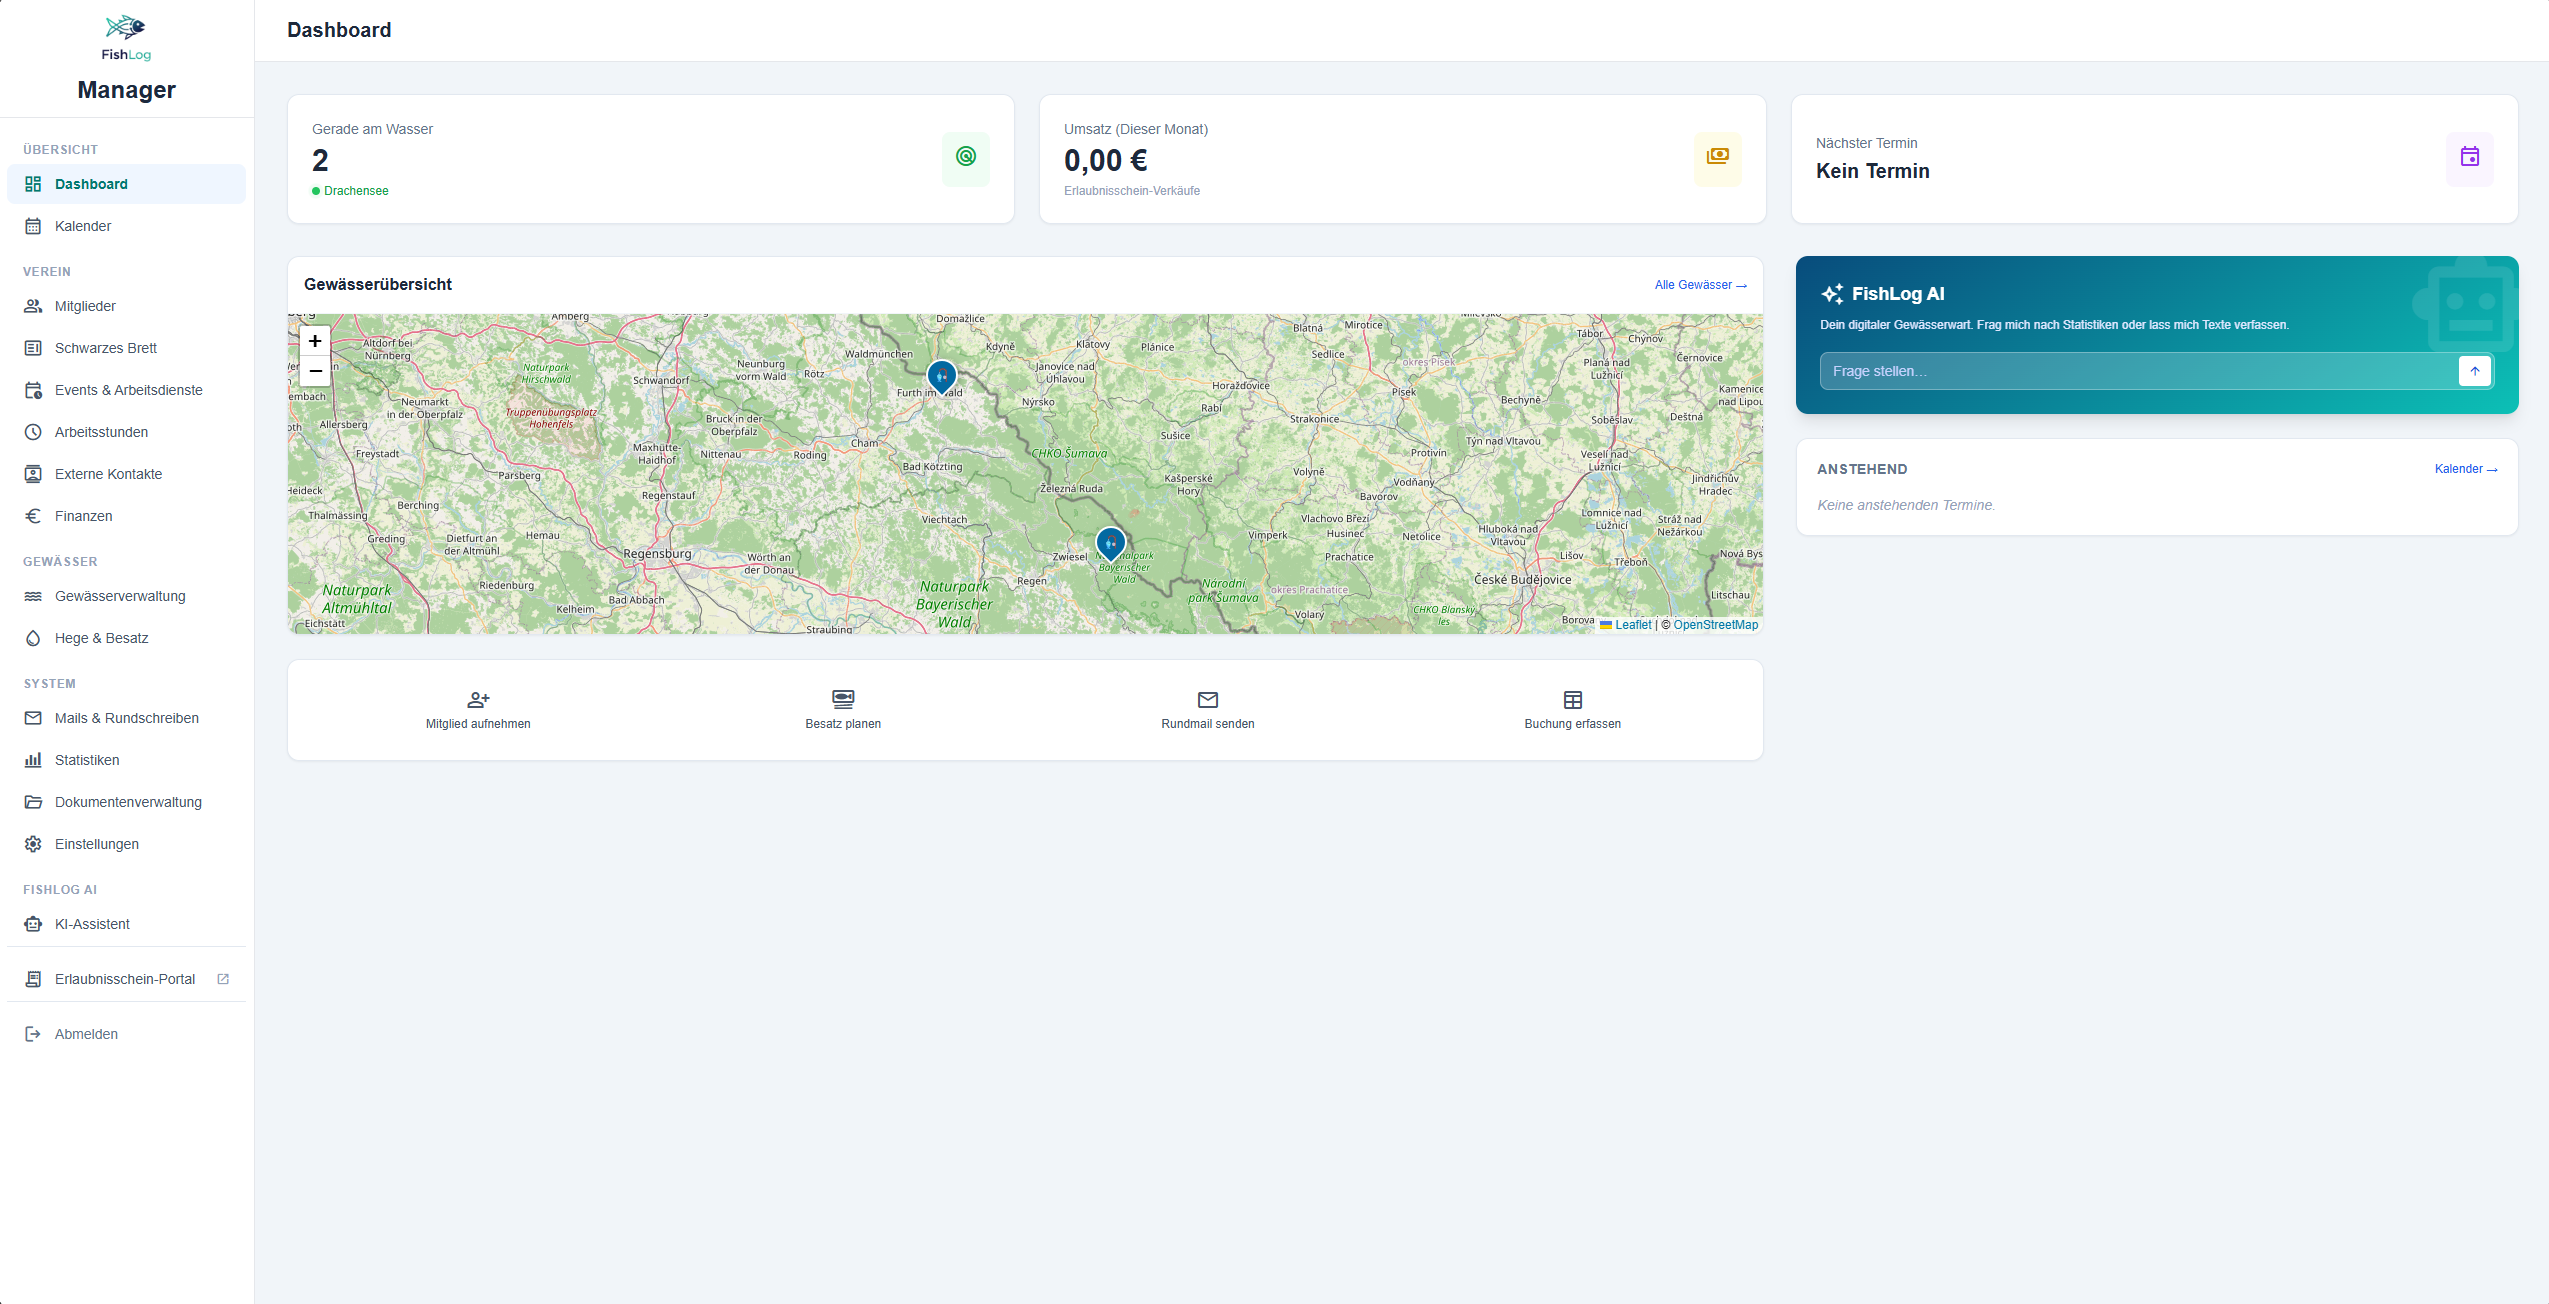Open Externe Kontakte icon
The image size is (2549, 1304).
33,474
